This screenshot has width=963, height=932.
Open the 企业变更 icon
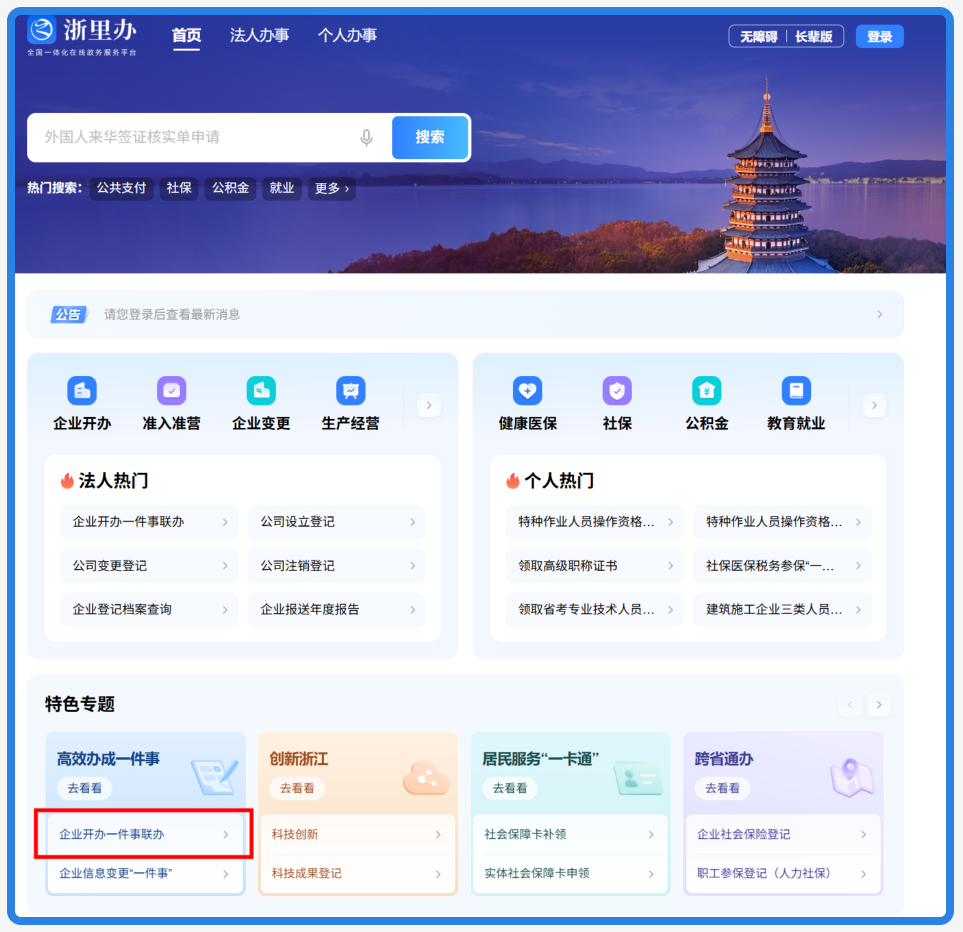click(x=261, y=390)
